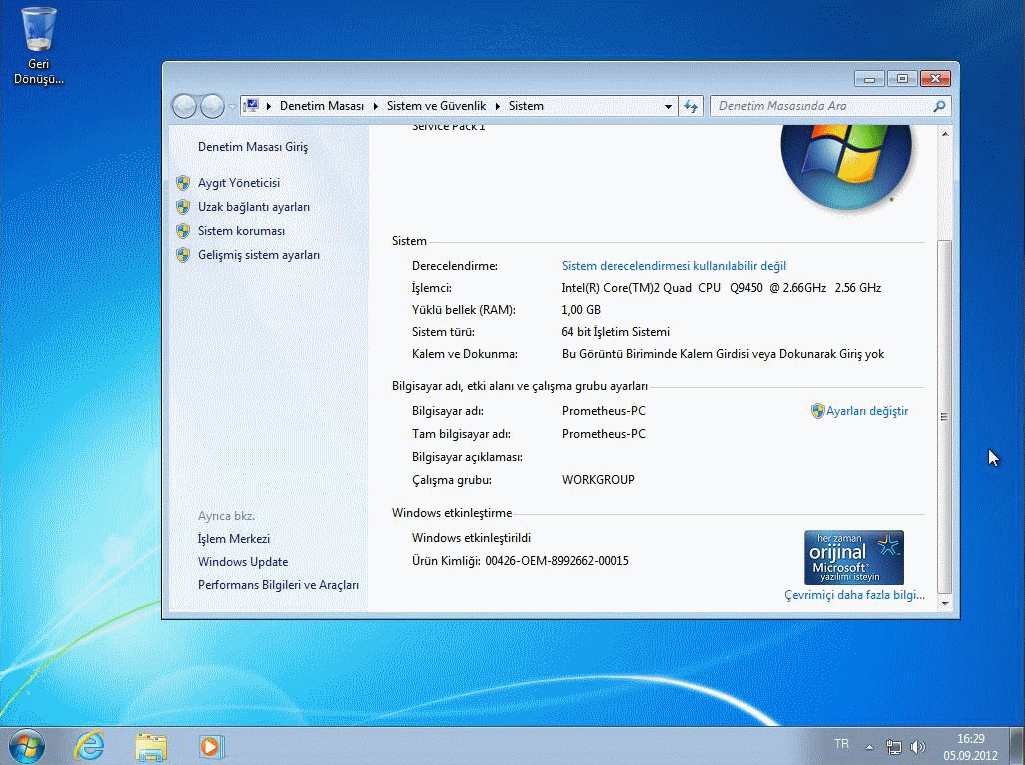Open Sistem derecelendirmesi kullanılabilir değil link

point(674,266)
